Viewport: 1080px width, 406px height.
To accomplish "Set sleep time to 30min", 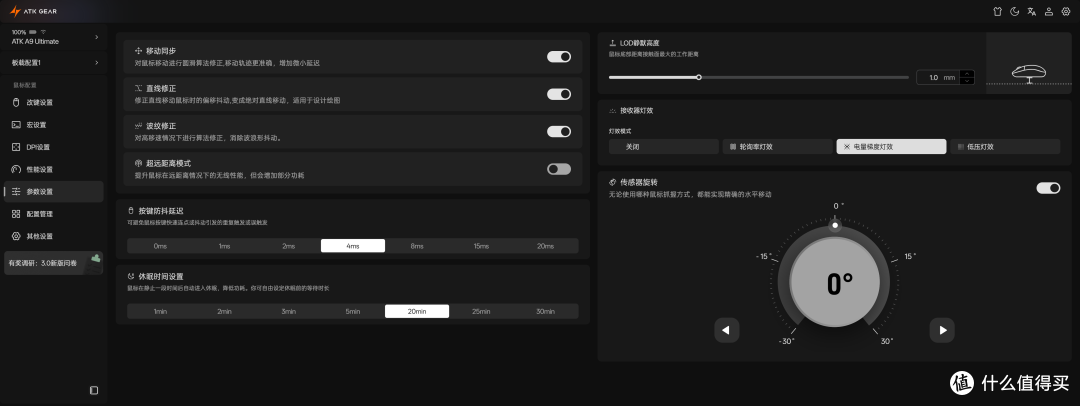I will pos(546,312).
